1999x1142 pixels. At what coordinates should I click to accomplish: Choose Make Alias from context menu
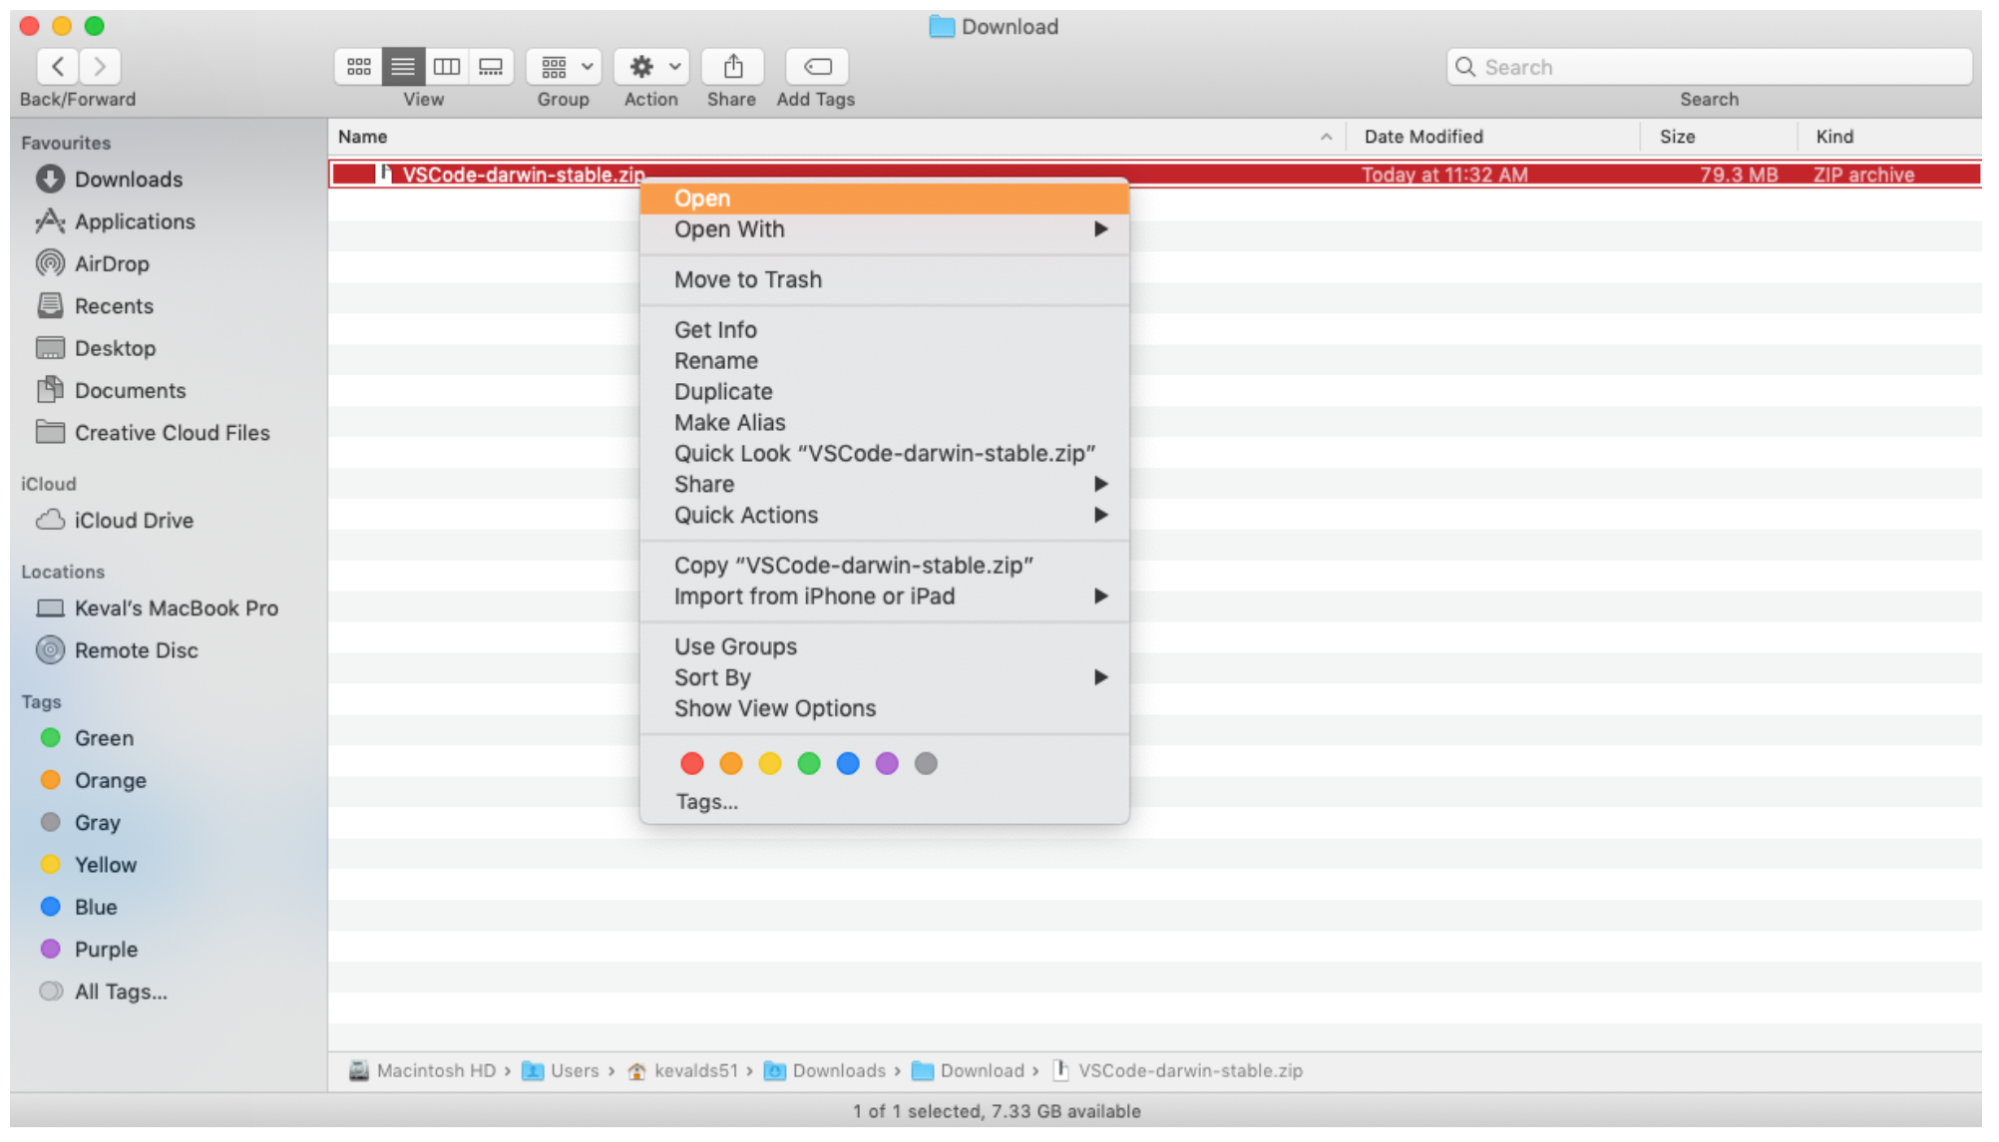point(884,423)
